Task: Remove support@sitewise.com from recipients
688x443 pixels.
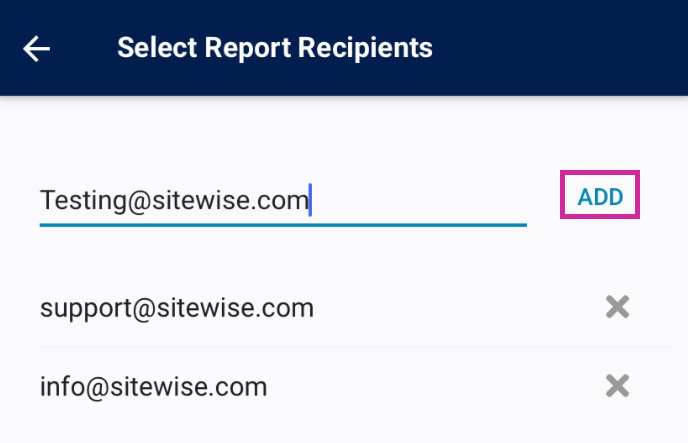Action: pos(618,307)
